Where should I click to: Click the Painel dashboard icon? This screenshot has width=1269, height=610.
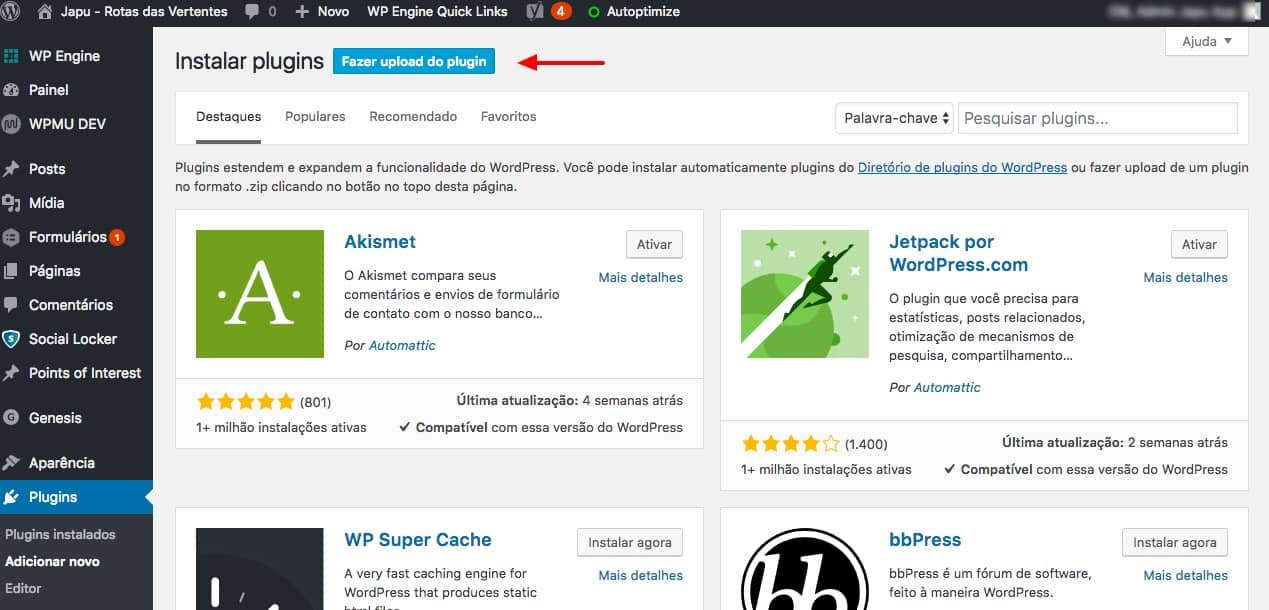[12, 90]
